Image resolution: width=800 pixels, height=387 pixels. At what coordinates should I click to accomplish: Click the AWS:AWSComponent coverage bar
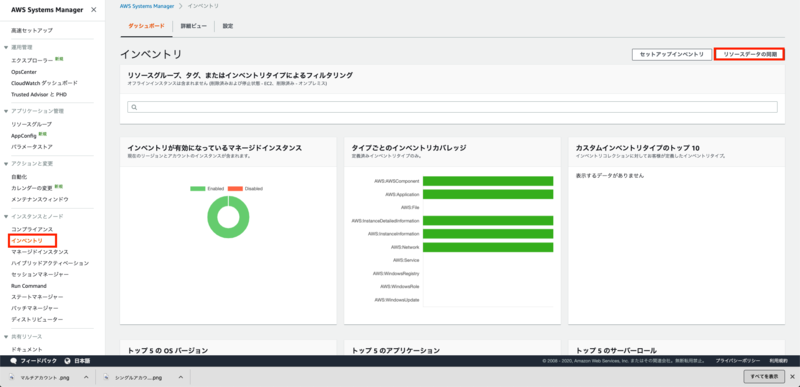488,181
